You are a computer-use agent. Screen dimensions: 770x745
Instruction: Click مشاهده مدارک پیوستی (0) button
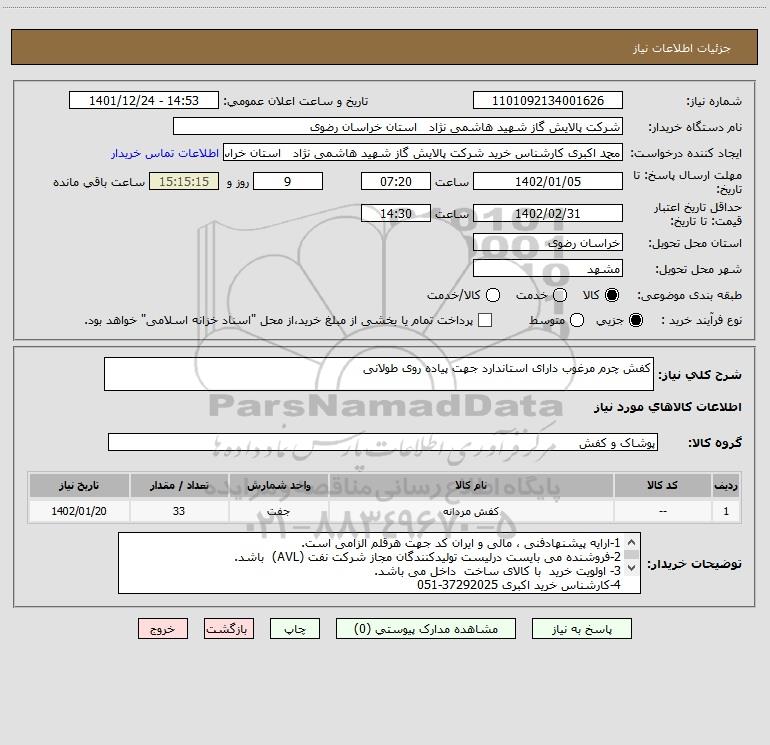tap(426, 629)
